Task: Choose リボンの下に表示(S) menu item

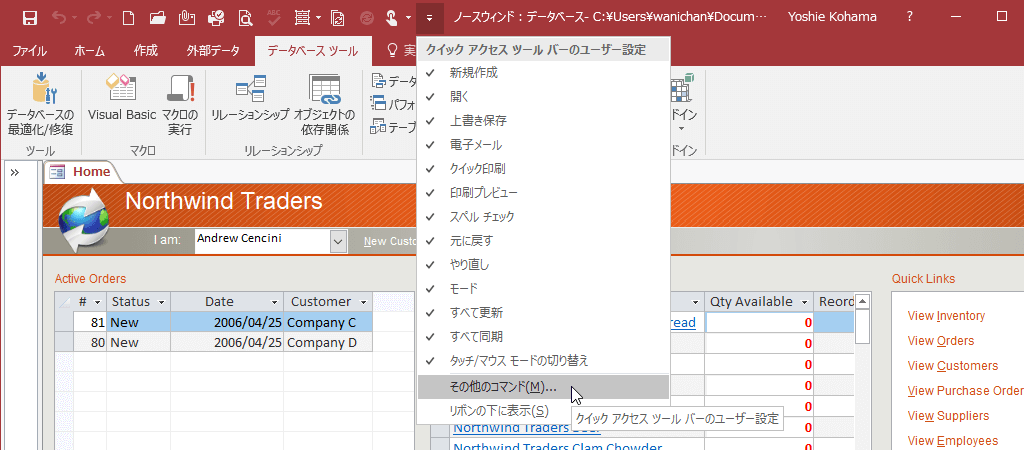Action: tap(543, 411)
